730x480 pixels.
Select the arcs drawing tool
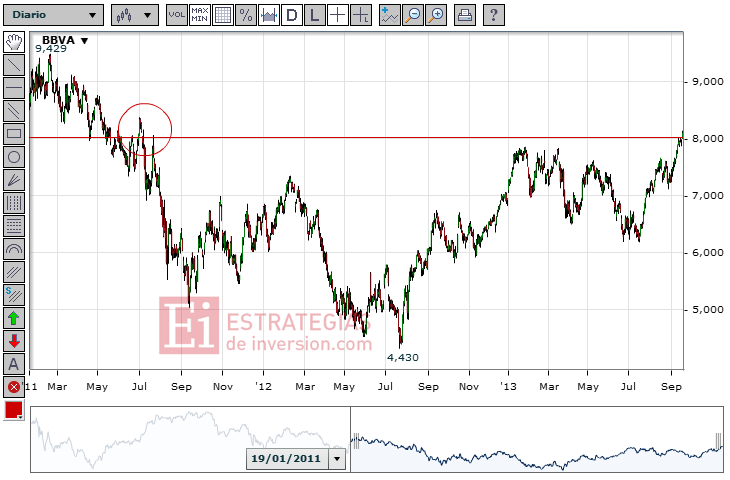pos(14,249)
